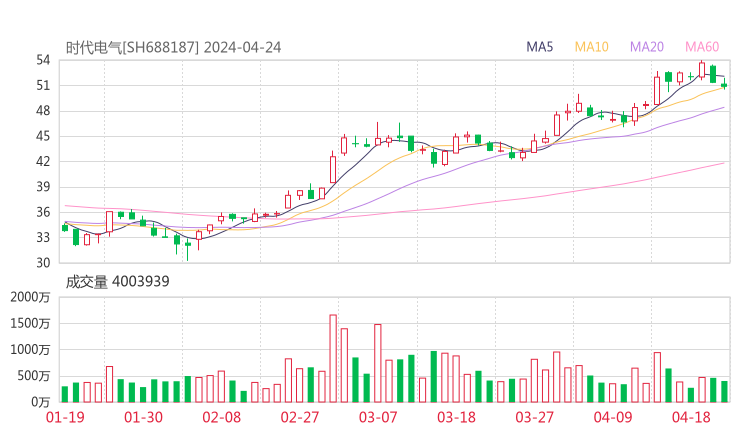Select the MA20 legend label
The height and width of the screenshot is (440, 740).
tap(647, 47)
